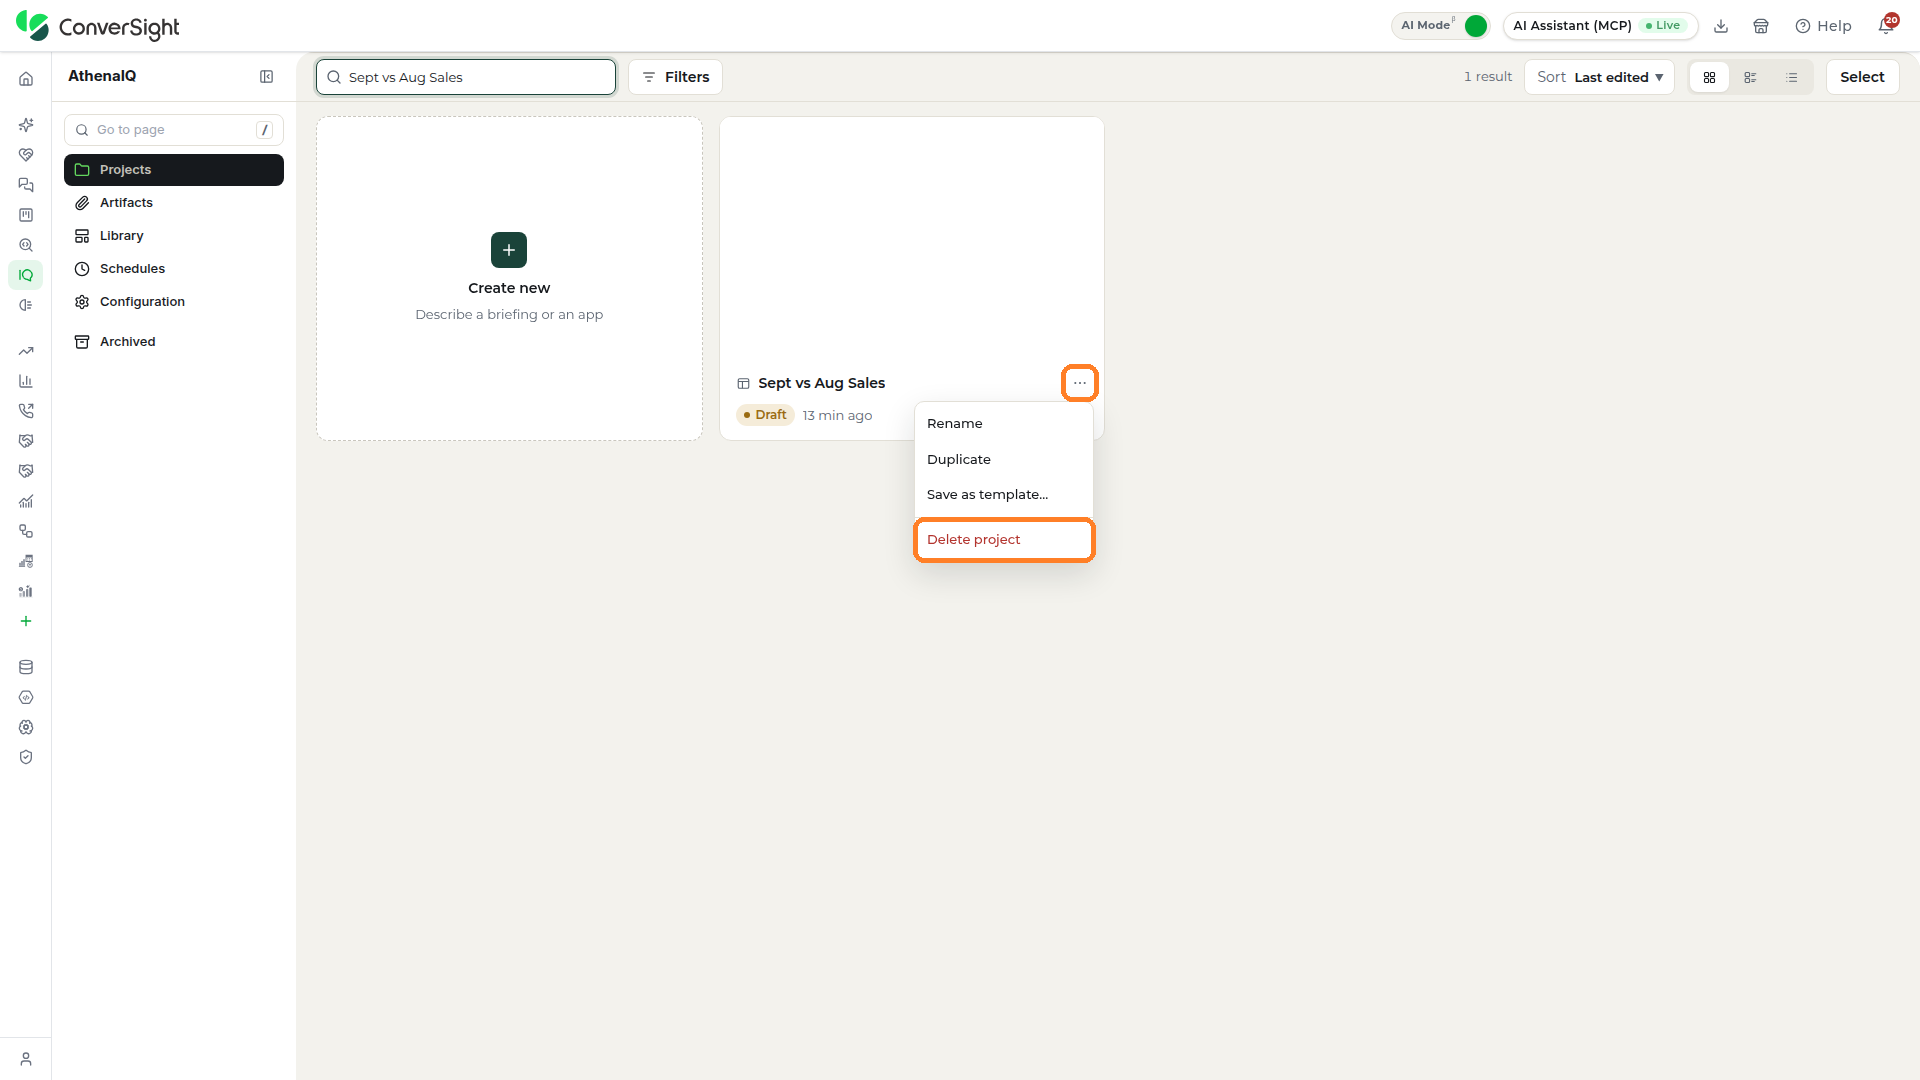Open the chat bubbles icon in rail

click(x=26, y=185)
